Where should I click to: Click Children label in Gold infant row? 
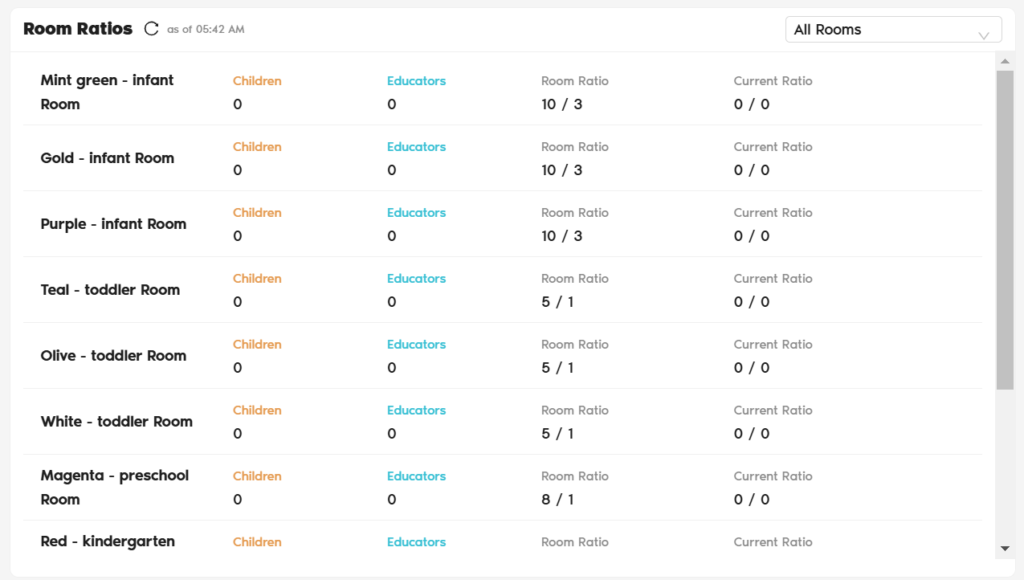257,147
